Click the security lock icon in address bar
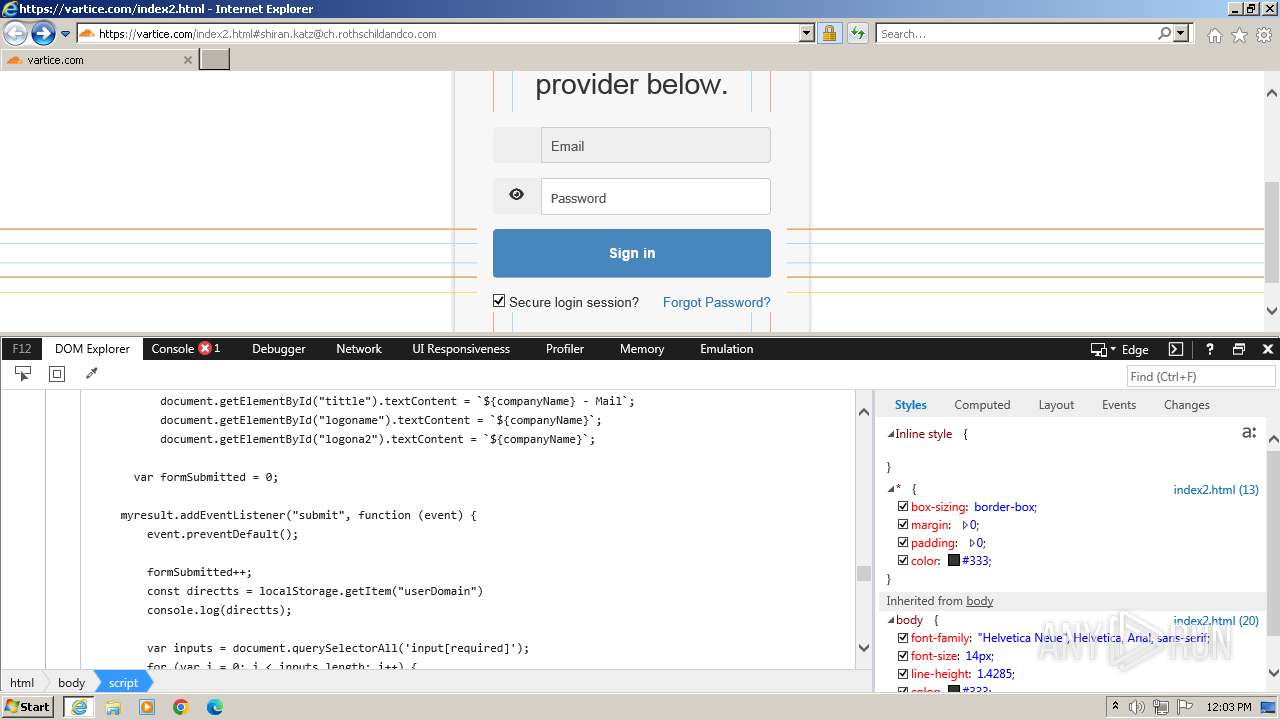This screenshot has height=720, width=1280. pos(829,33)
